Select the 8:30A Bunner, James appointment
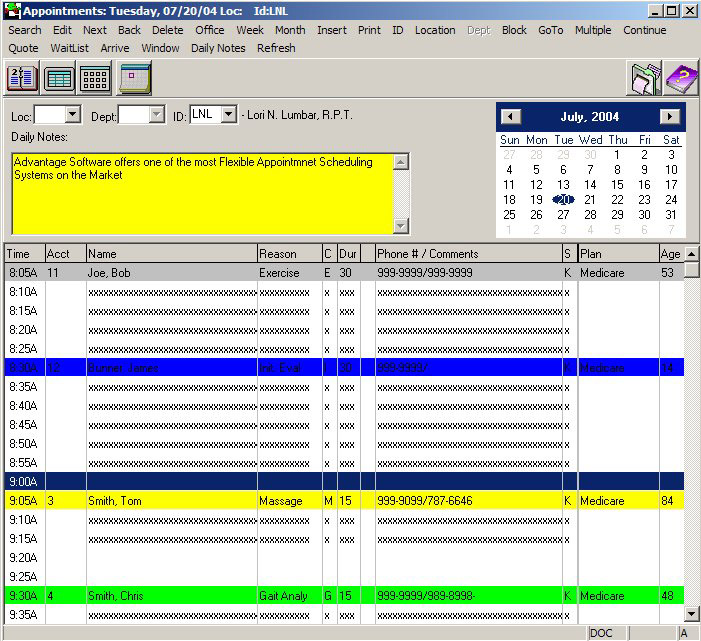This screenshot has width=701, height=641. pyautogui.click(x=344, y=367)
